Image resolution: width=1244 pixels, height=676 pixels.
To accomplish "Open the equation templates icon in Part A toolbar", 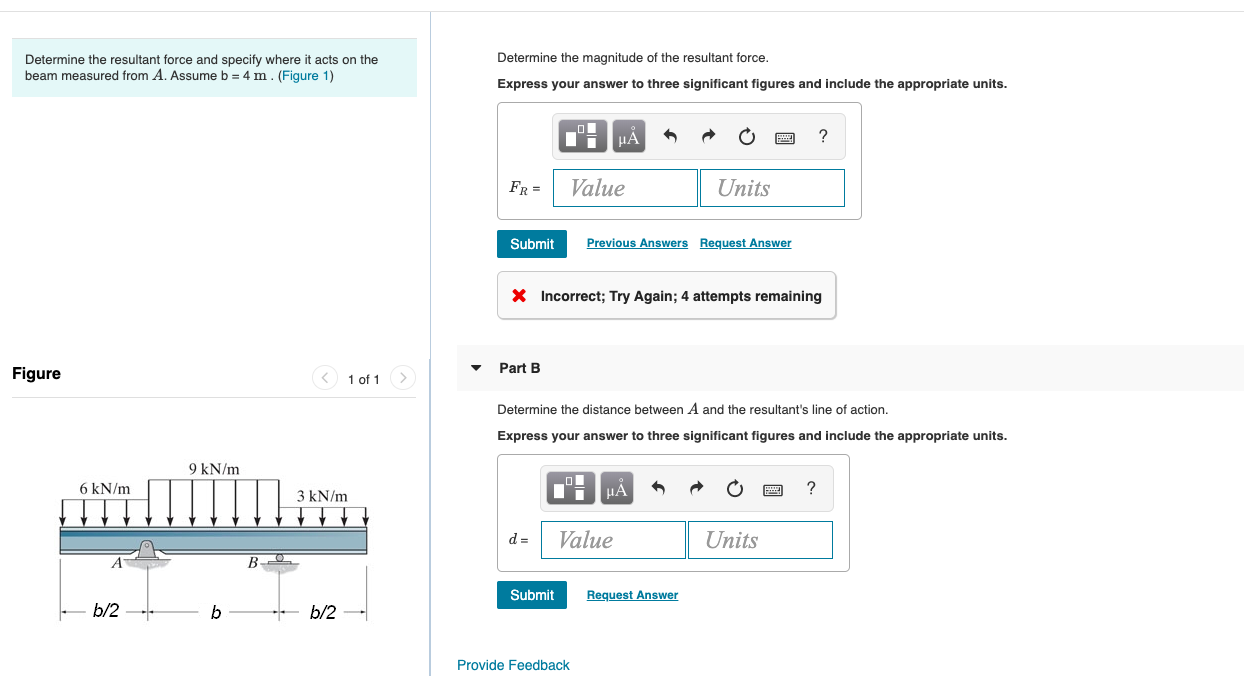I will tap(581, 136).
